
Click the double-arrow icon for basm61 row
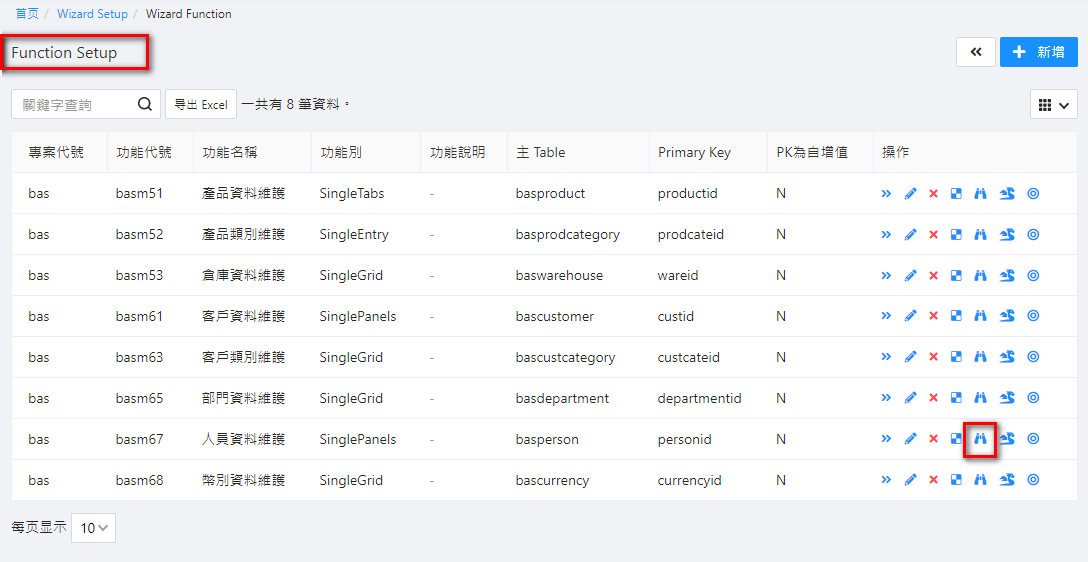tap(886, 316)
